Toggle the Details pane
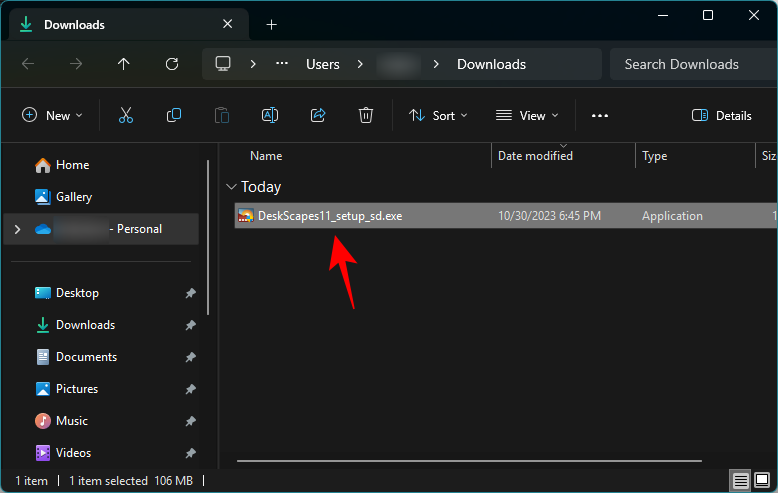 point(721,116)
